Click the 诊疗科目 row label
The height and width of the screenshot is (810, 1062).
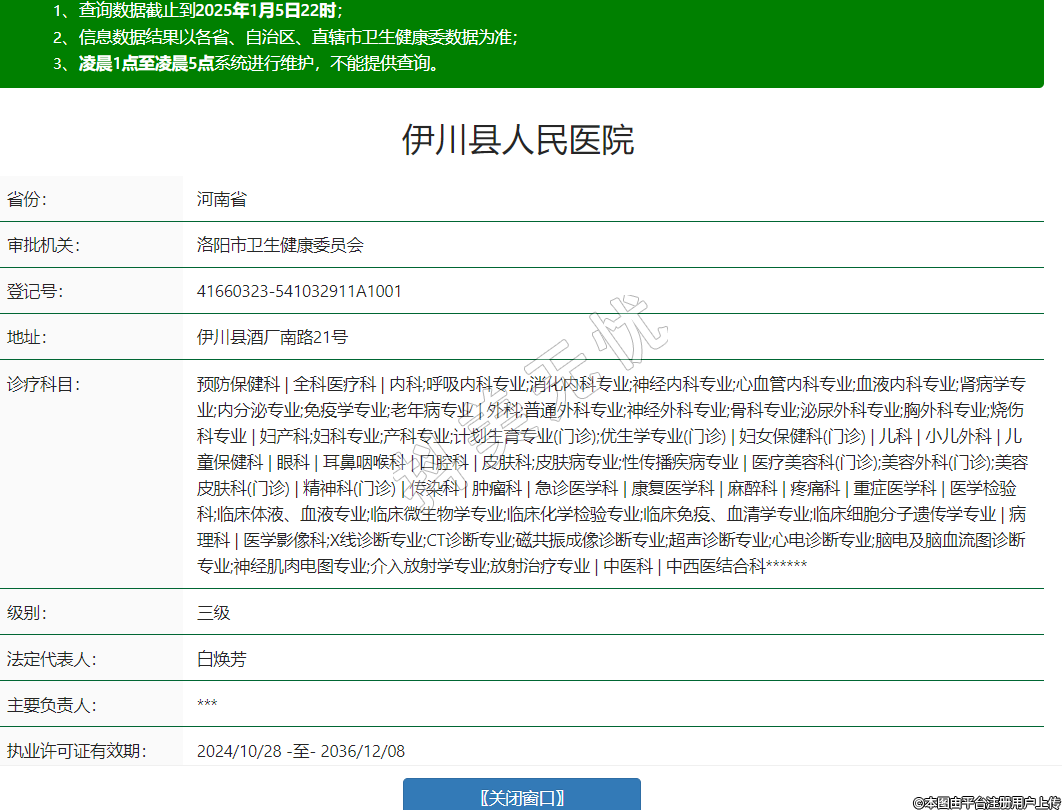click(43, 384)
